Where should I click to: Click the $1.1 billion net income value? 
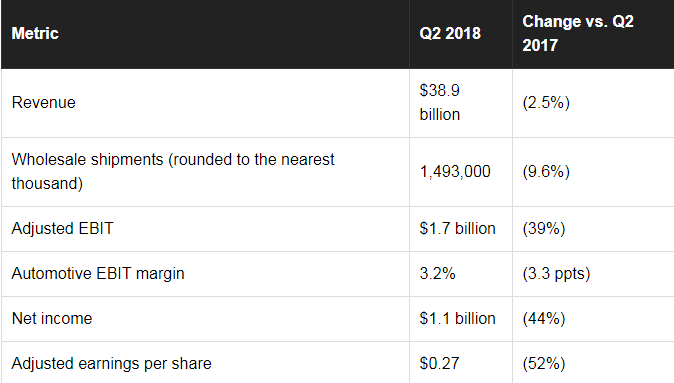coord(457,319)
